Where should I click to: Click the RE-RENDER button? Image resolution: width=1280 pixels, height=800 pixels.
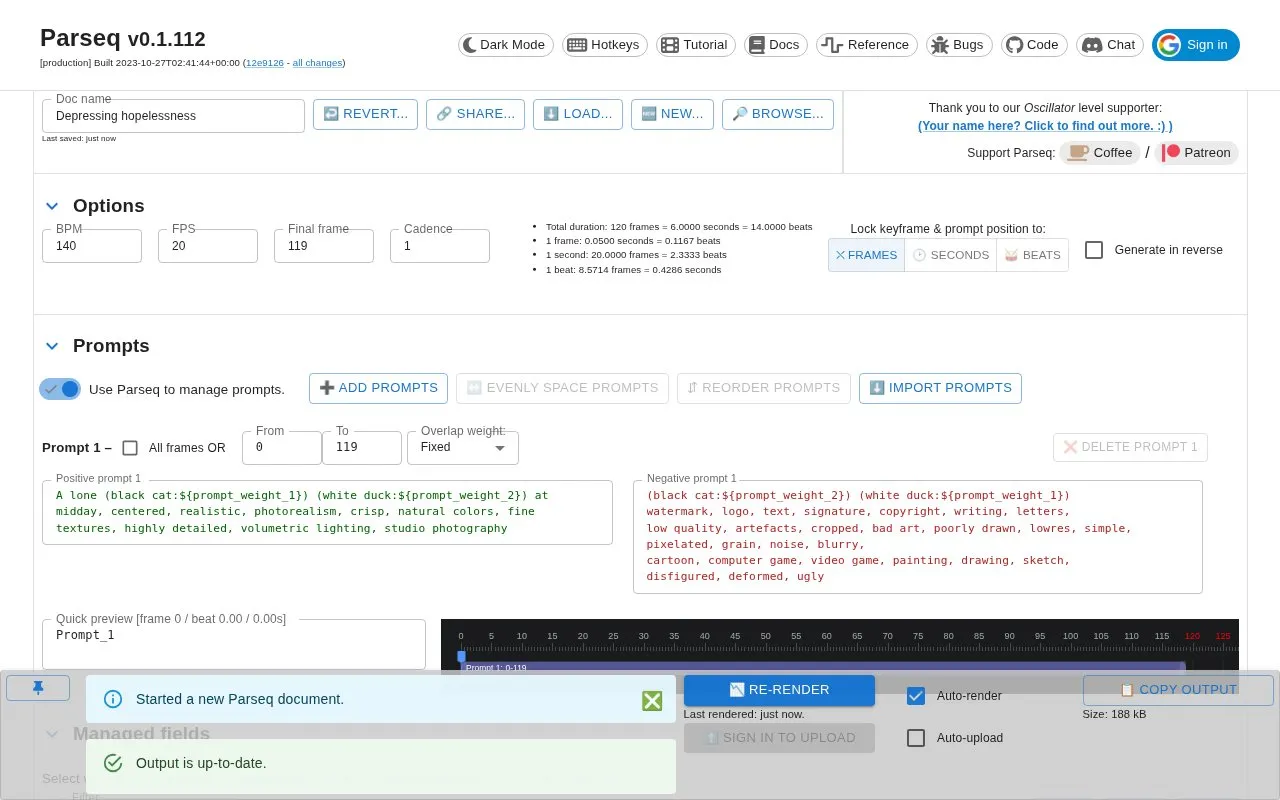click(779, 690)
